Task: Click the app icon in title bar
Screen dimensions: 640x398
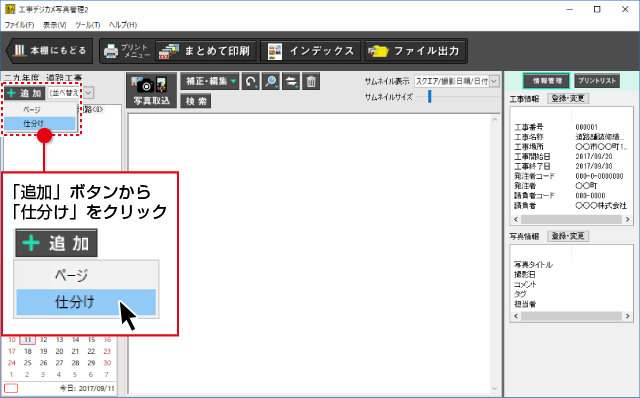Action: point(10,9)
